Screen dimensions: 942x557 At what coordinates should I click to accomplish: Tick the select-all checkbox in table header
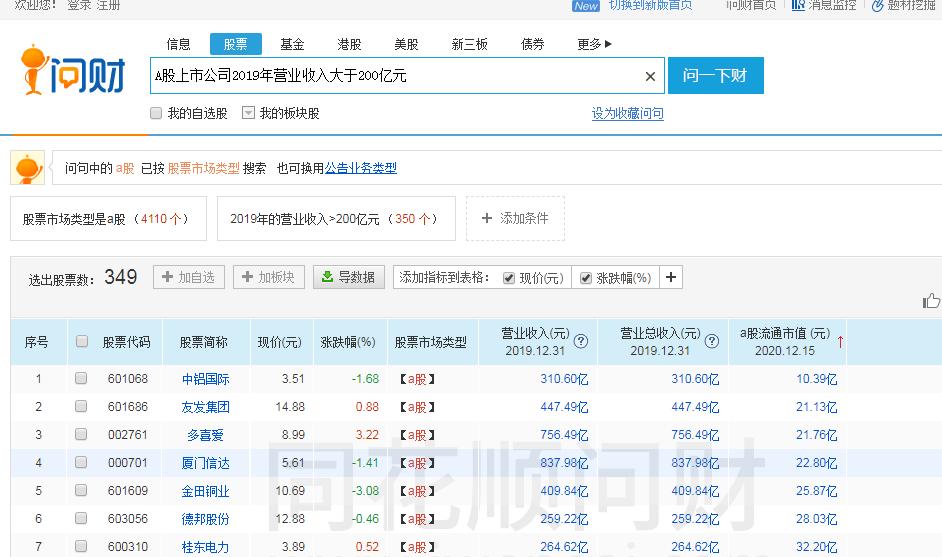pos(82,341)
